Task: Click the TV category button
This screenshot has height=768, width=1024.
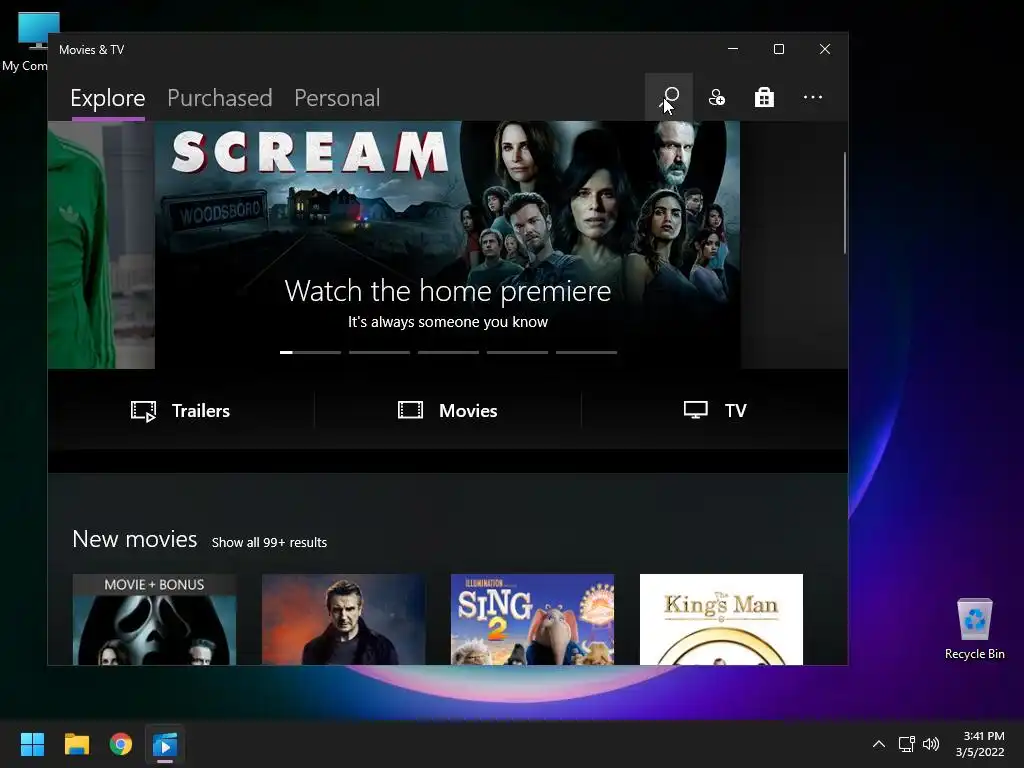Action: pyautogui.click(x=715, y=411)
